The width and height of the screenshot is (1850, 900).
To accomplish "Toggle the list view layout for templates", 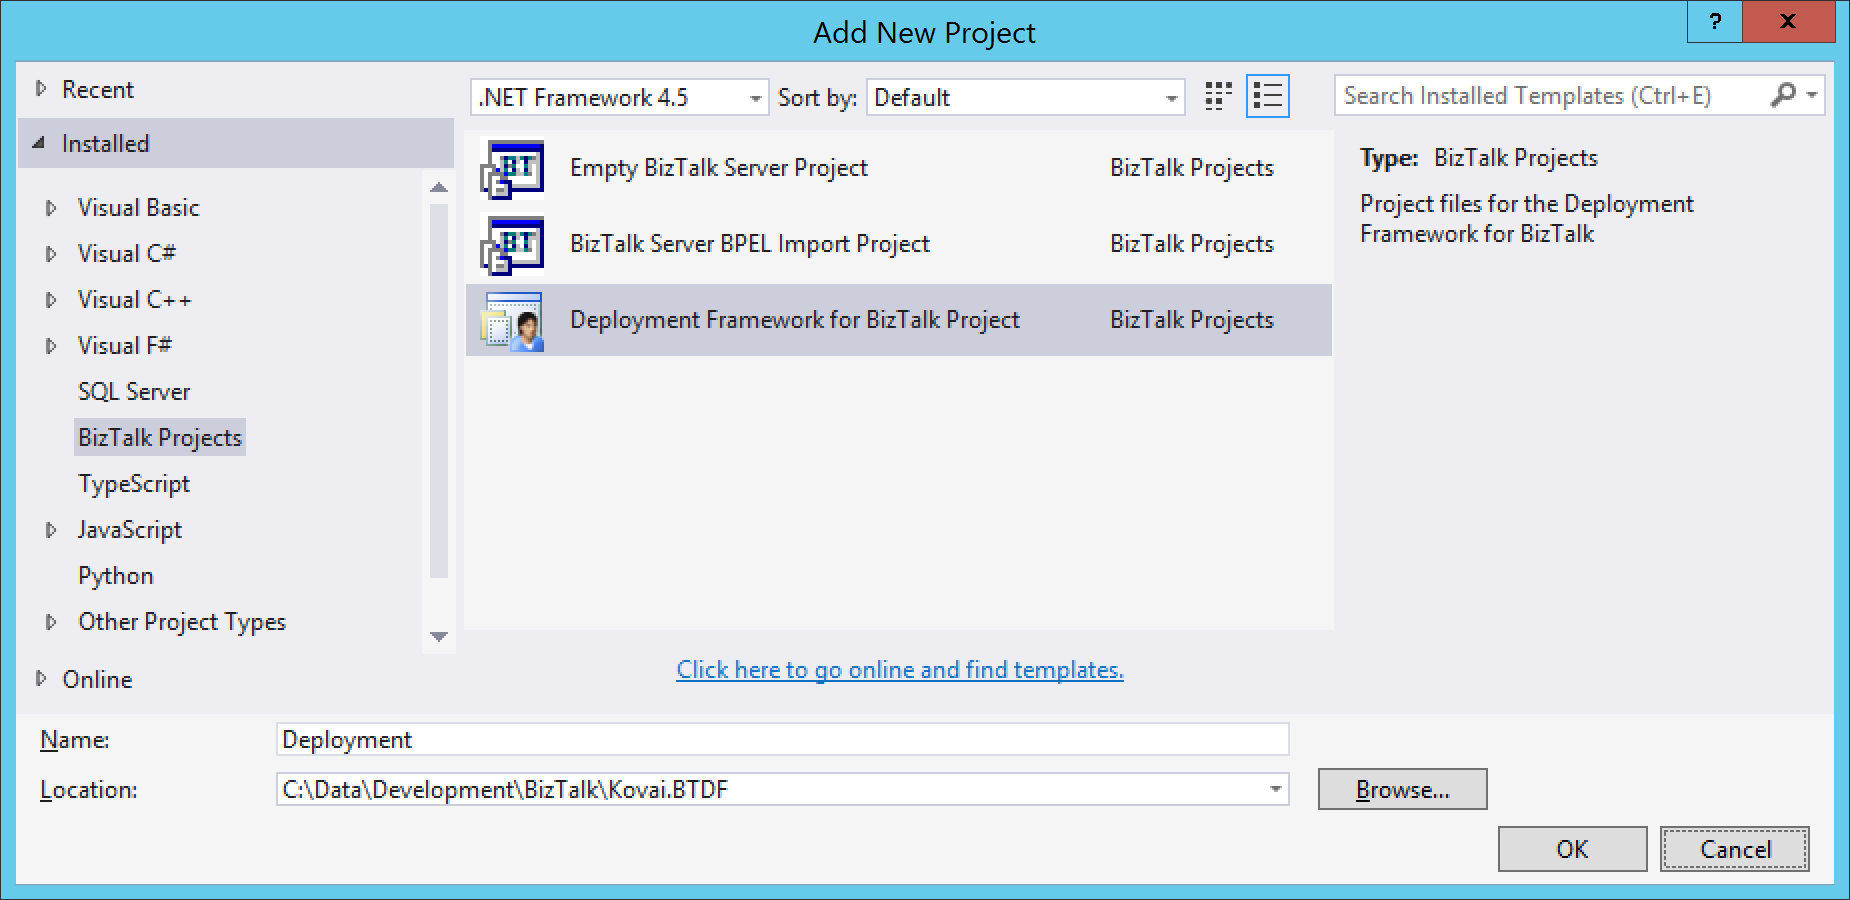I will pyautogui.click(x=1267, y=96).
